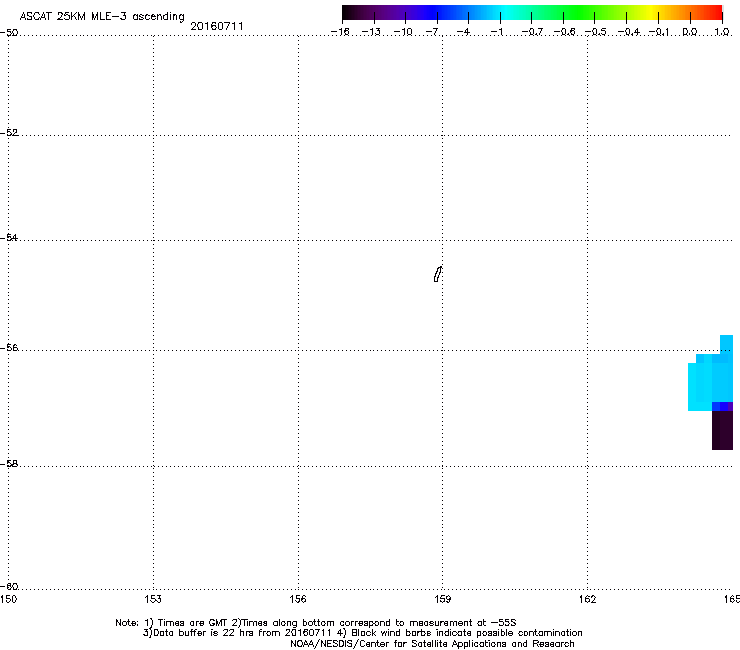Image resolution: width=740 pixels, height=650 pixels.
Task: Click the title "ASCAT 25KM MLE-3 ascending"
Action: 102,16
